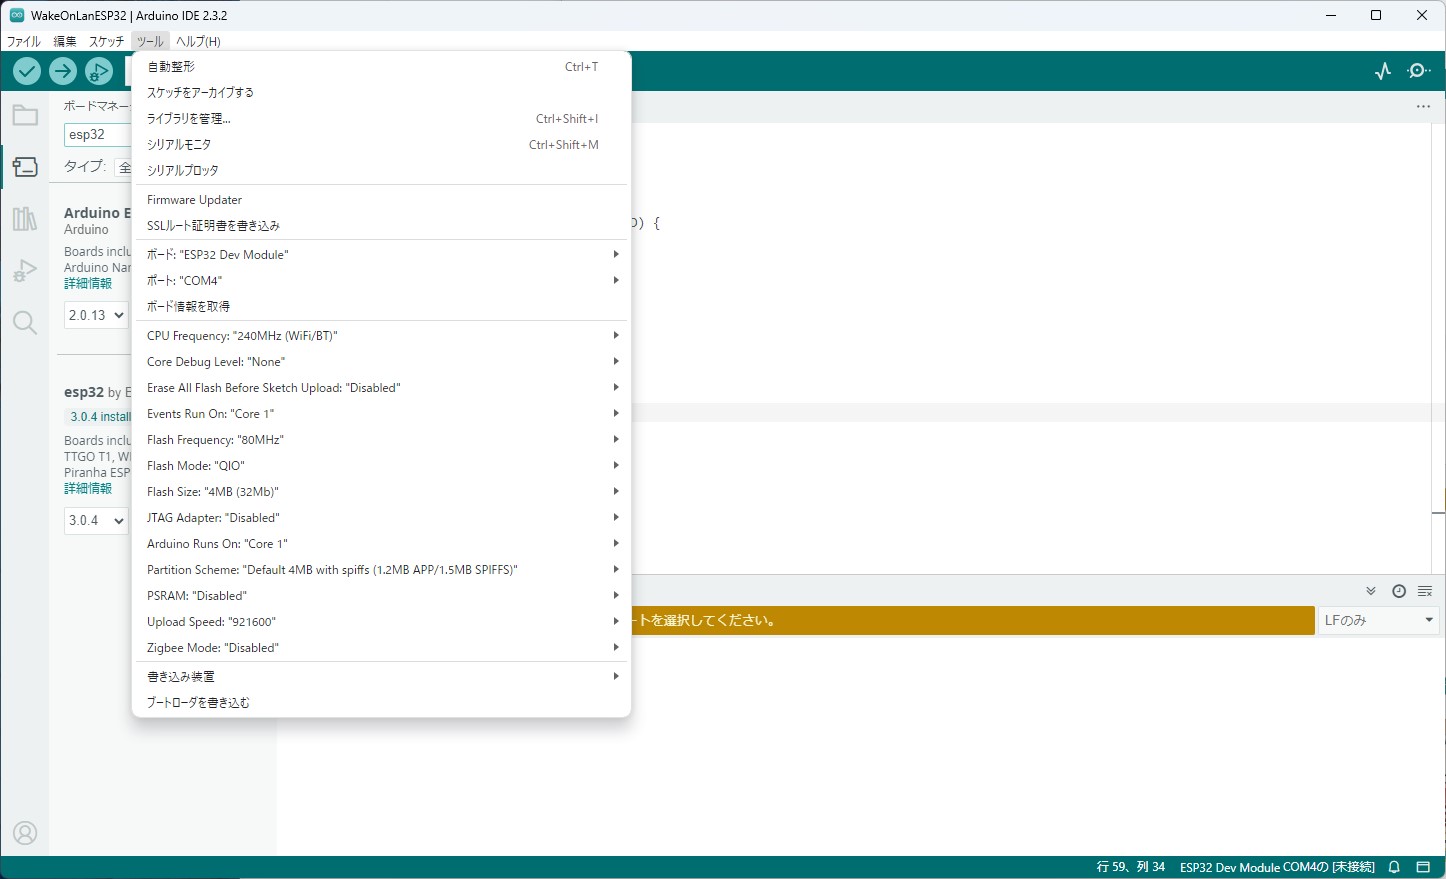
Task: Open the Sketchbook folder sidebar icon
Action: click(x=25, y=116)
